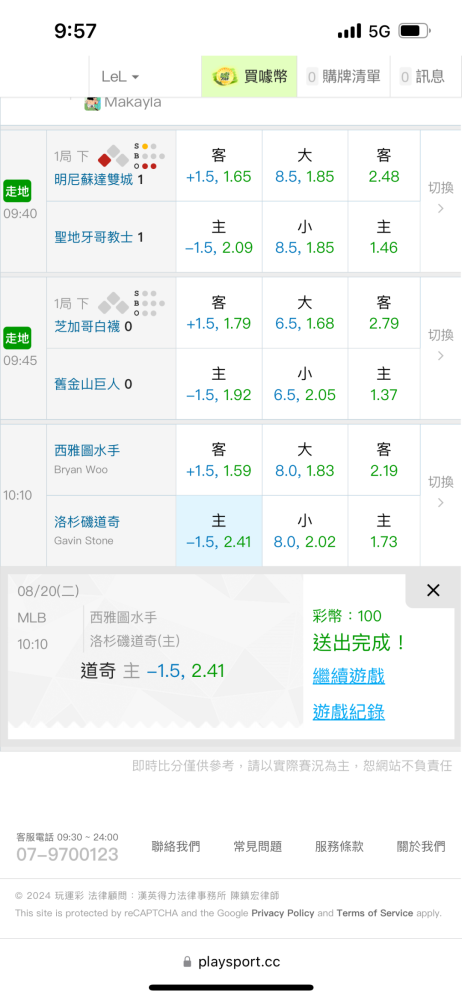Click 服務條款 footer link
462x1000 pixels.
[x=339, y=846]
